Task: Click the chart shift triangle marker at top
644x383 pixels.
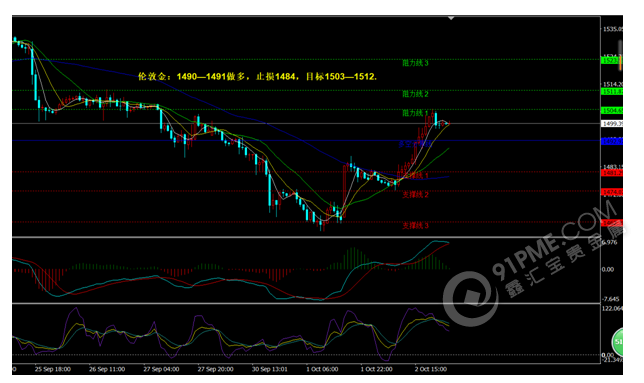Action: pyautogui.click(x=451, y=18)
